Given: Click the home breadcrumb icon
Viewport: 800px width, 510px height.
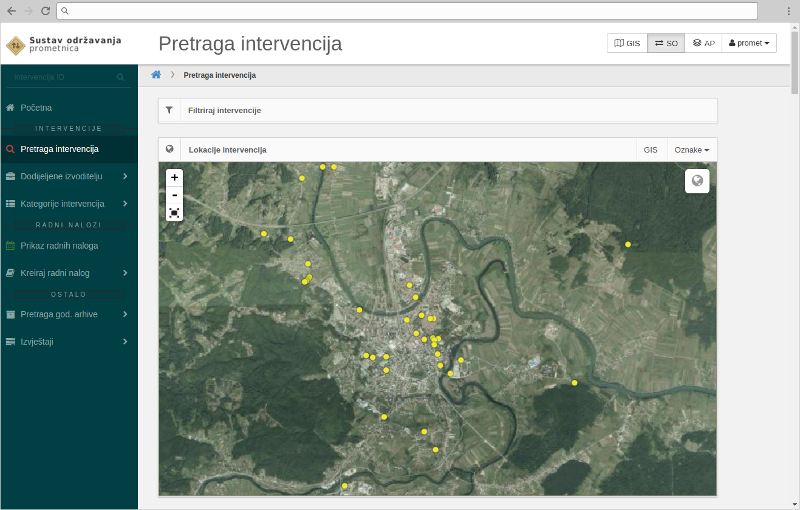Looking at the screenshot, I should [156, 75].
